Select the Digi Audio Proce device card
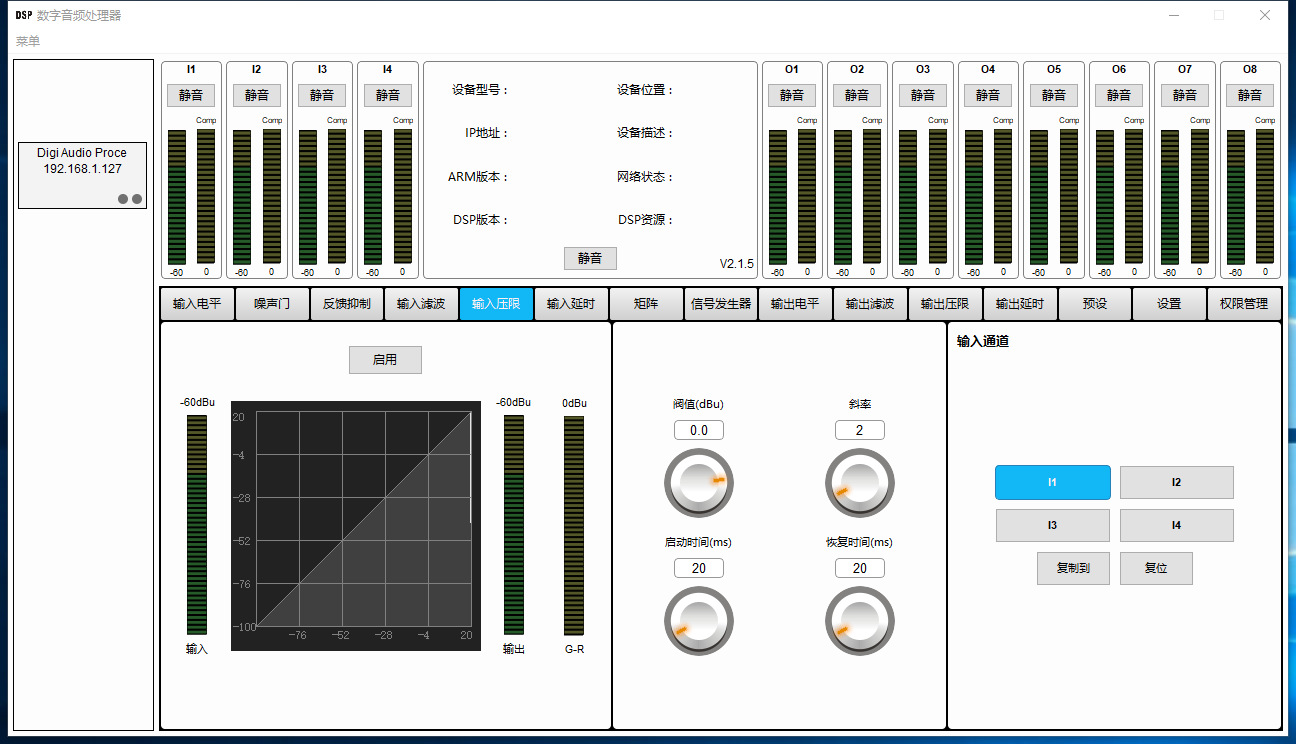The image size is (1296, 744). pyautogui.click(x=83, y=175)
